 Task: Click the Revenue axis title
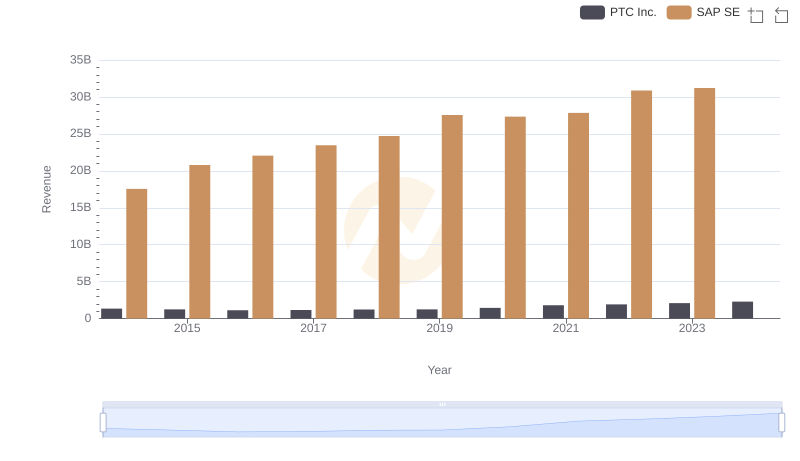[46, 189]
